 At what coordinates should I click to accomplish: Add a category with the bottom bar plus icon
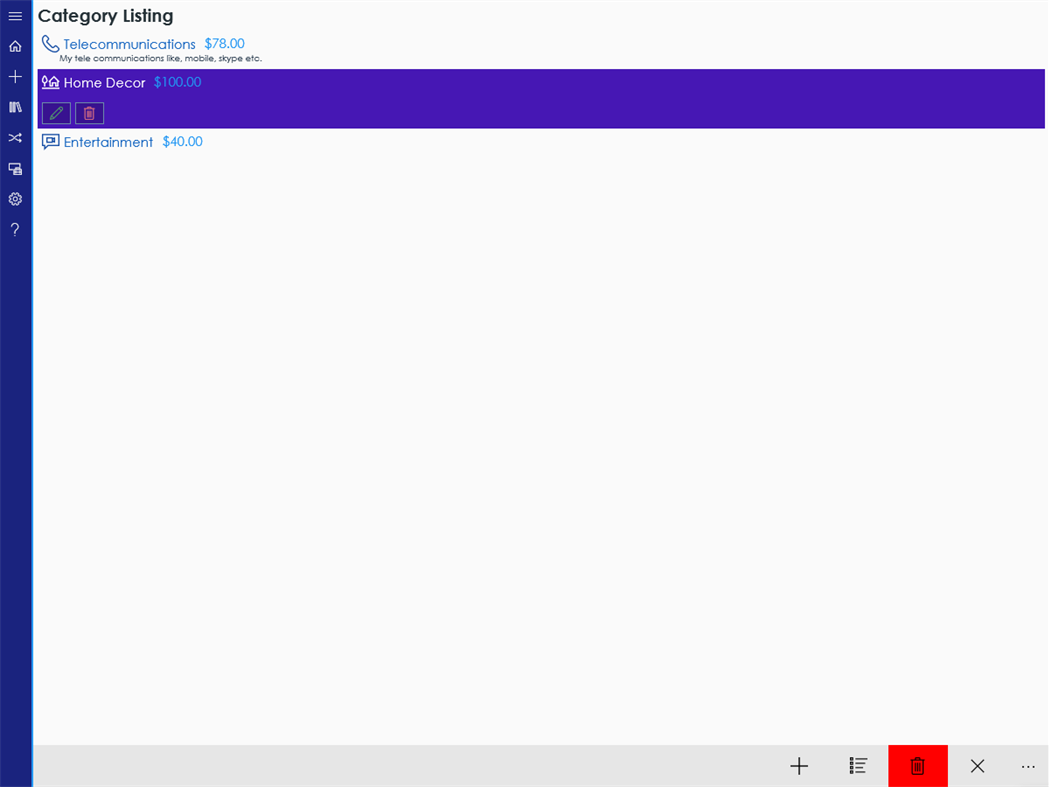pos(798,766)
